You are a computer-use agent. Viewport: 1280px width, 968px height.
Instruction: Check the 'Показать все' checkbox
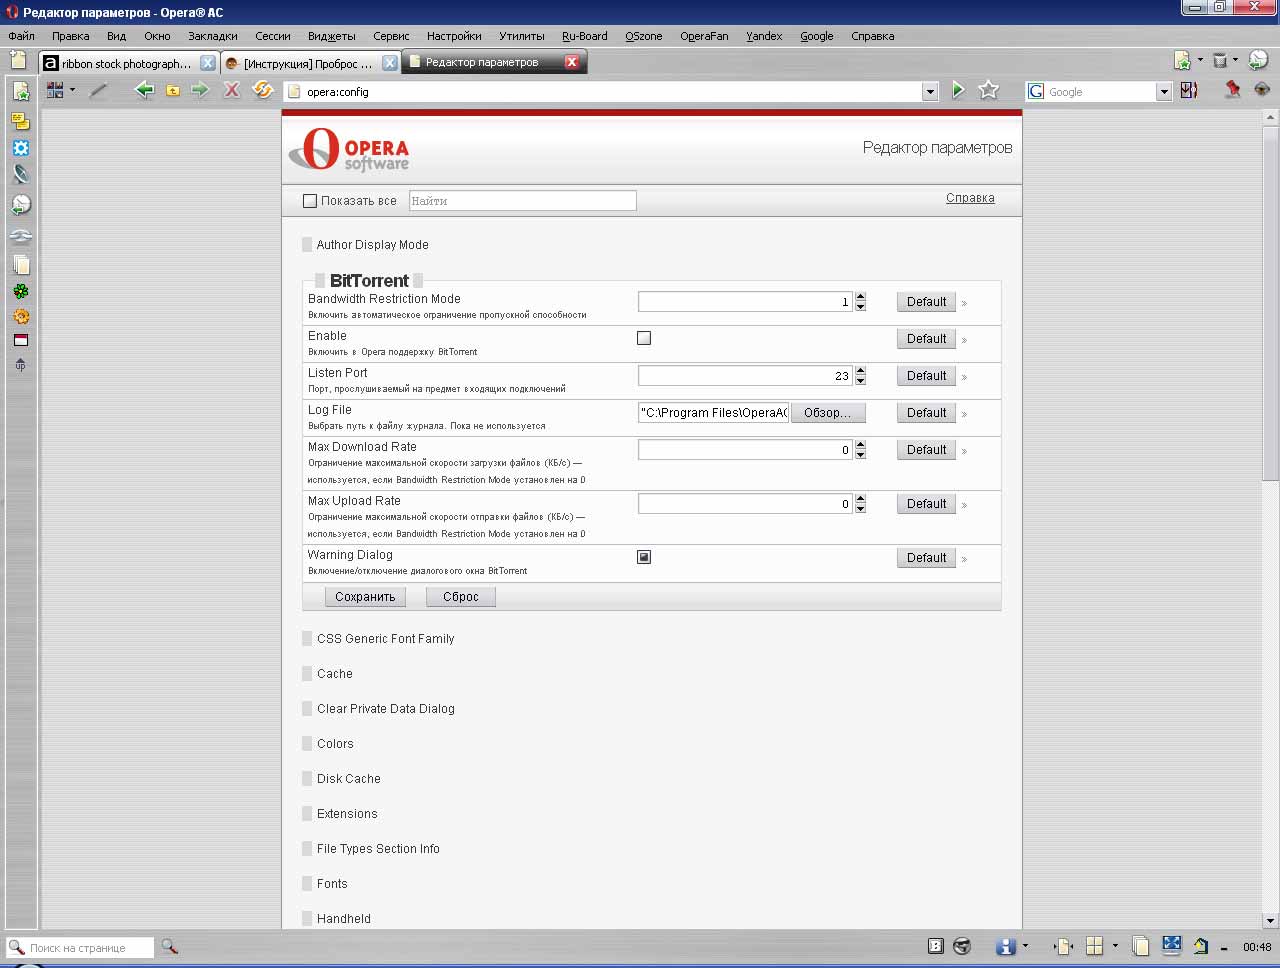tap(310, 201)
